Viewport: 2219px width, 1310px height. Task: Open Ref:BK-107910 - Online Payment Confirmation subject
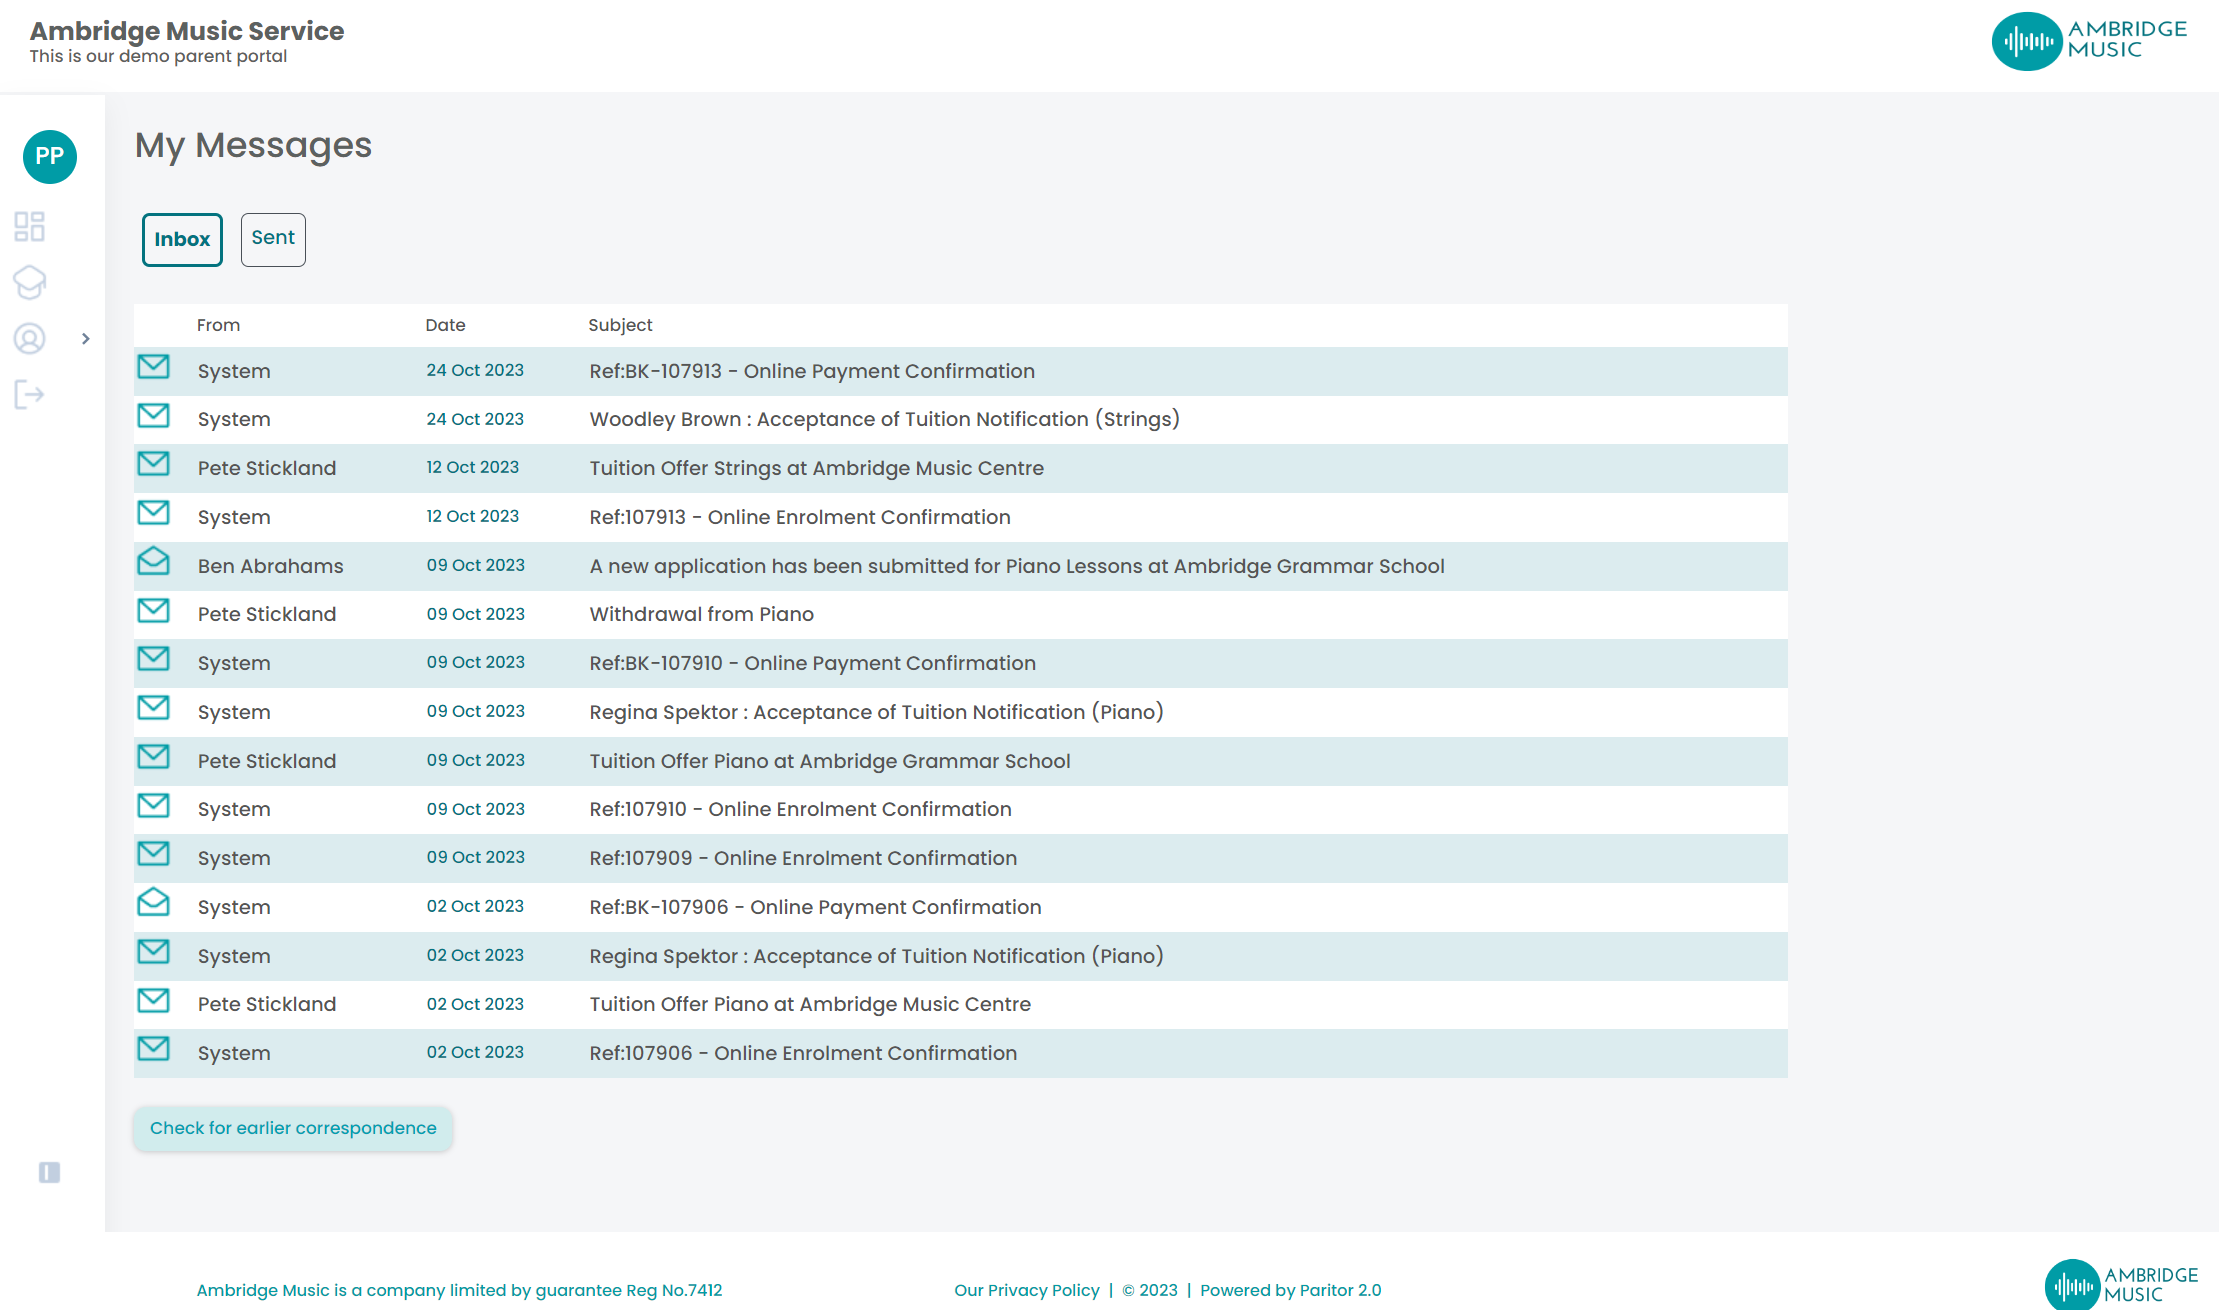coord(812,664)
